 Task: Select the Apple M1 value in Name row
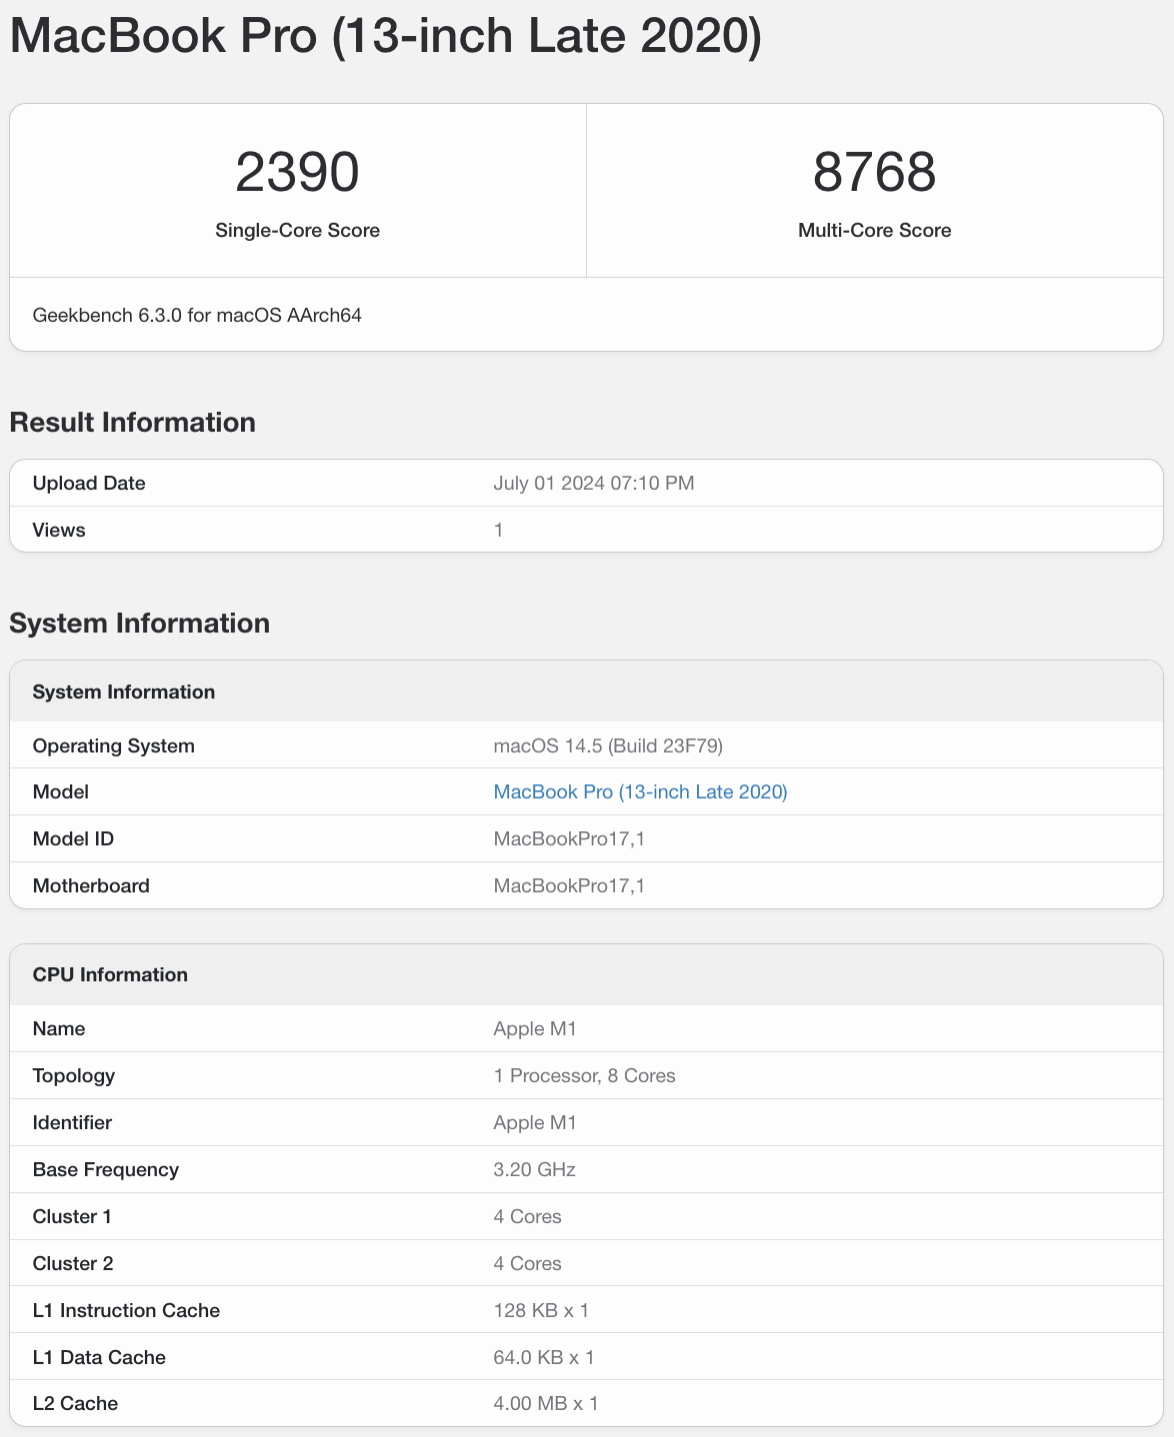(x=535, y=1029)
